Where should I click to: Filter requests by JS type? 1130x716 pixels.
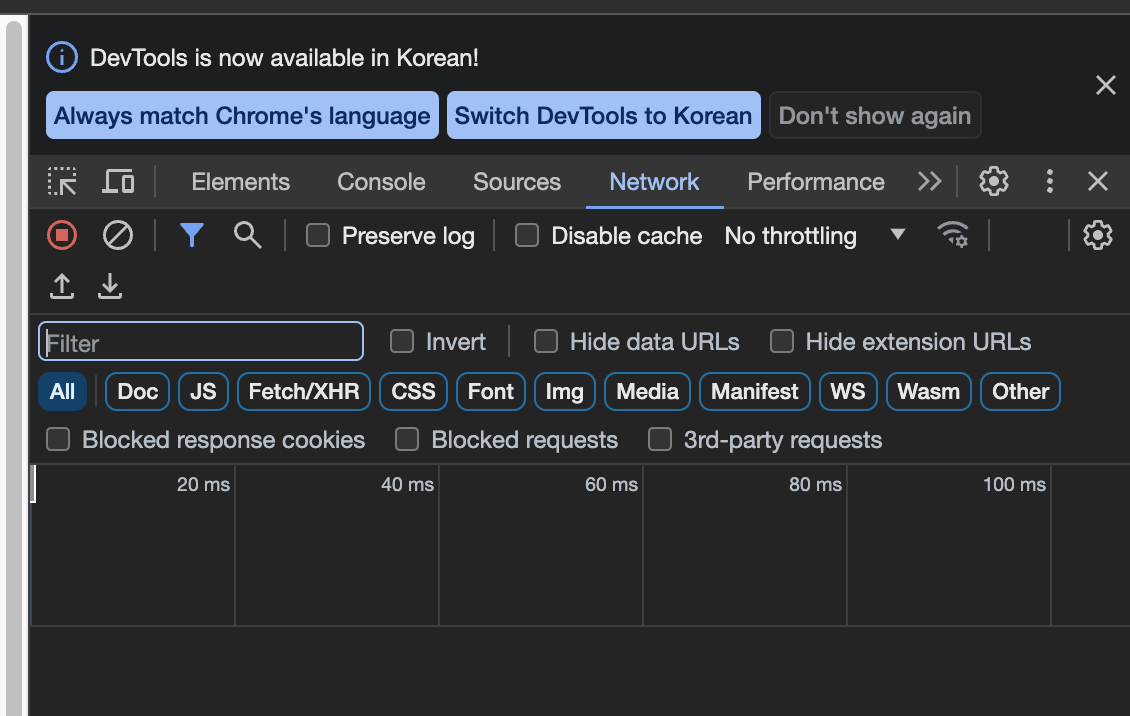(203, 392)
